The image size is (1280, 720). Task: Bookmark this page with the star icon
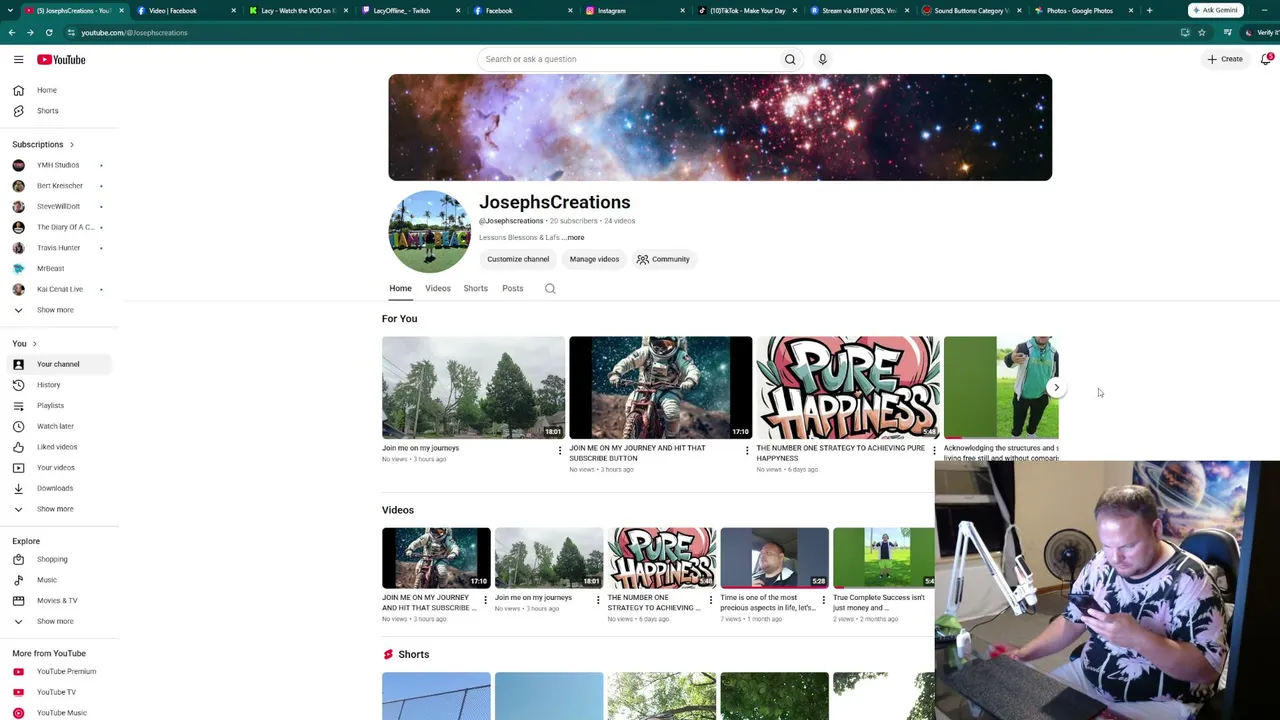(x=1202, y=32)
